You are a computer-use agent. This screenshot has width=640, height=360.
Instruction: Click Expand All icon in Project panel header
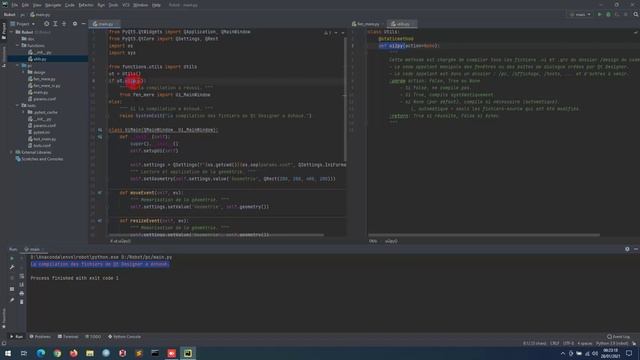(55, 24)
